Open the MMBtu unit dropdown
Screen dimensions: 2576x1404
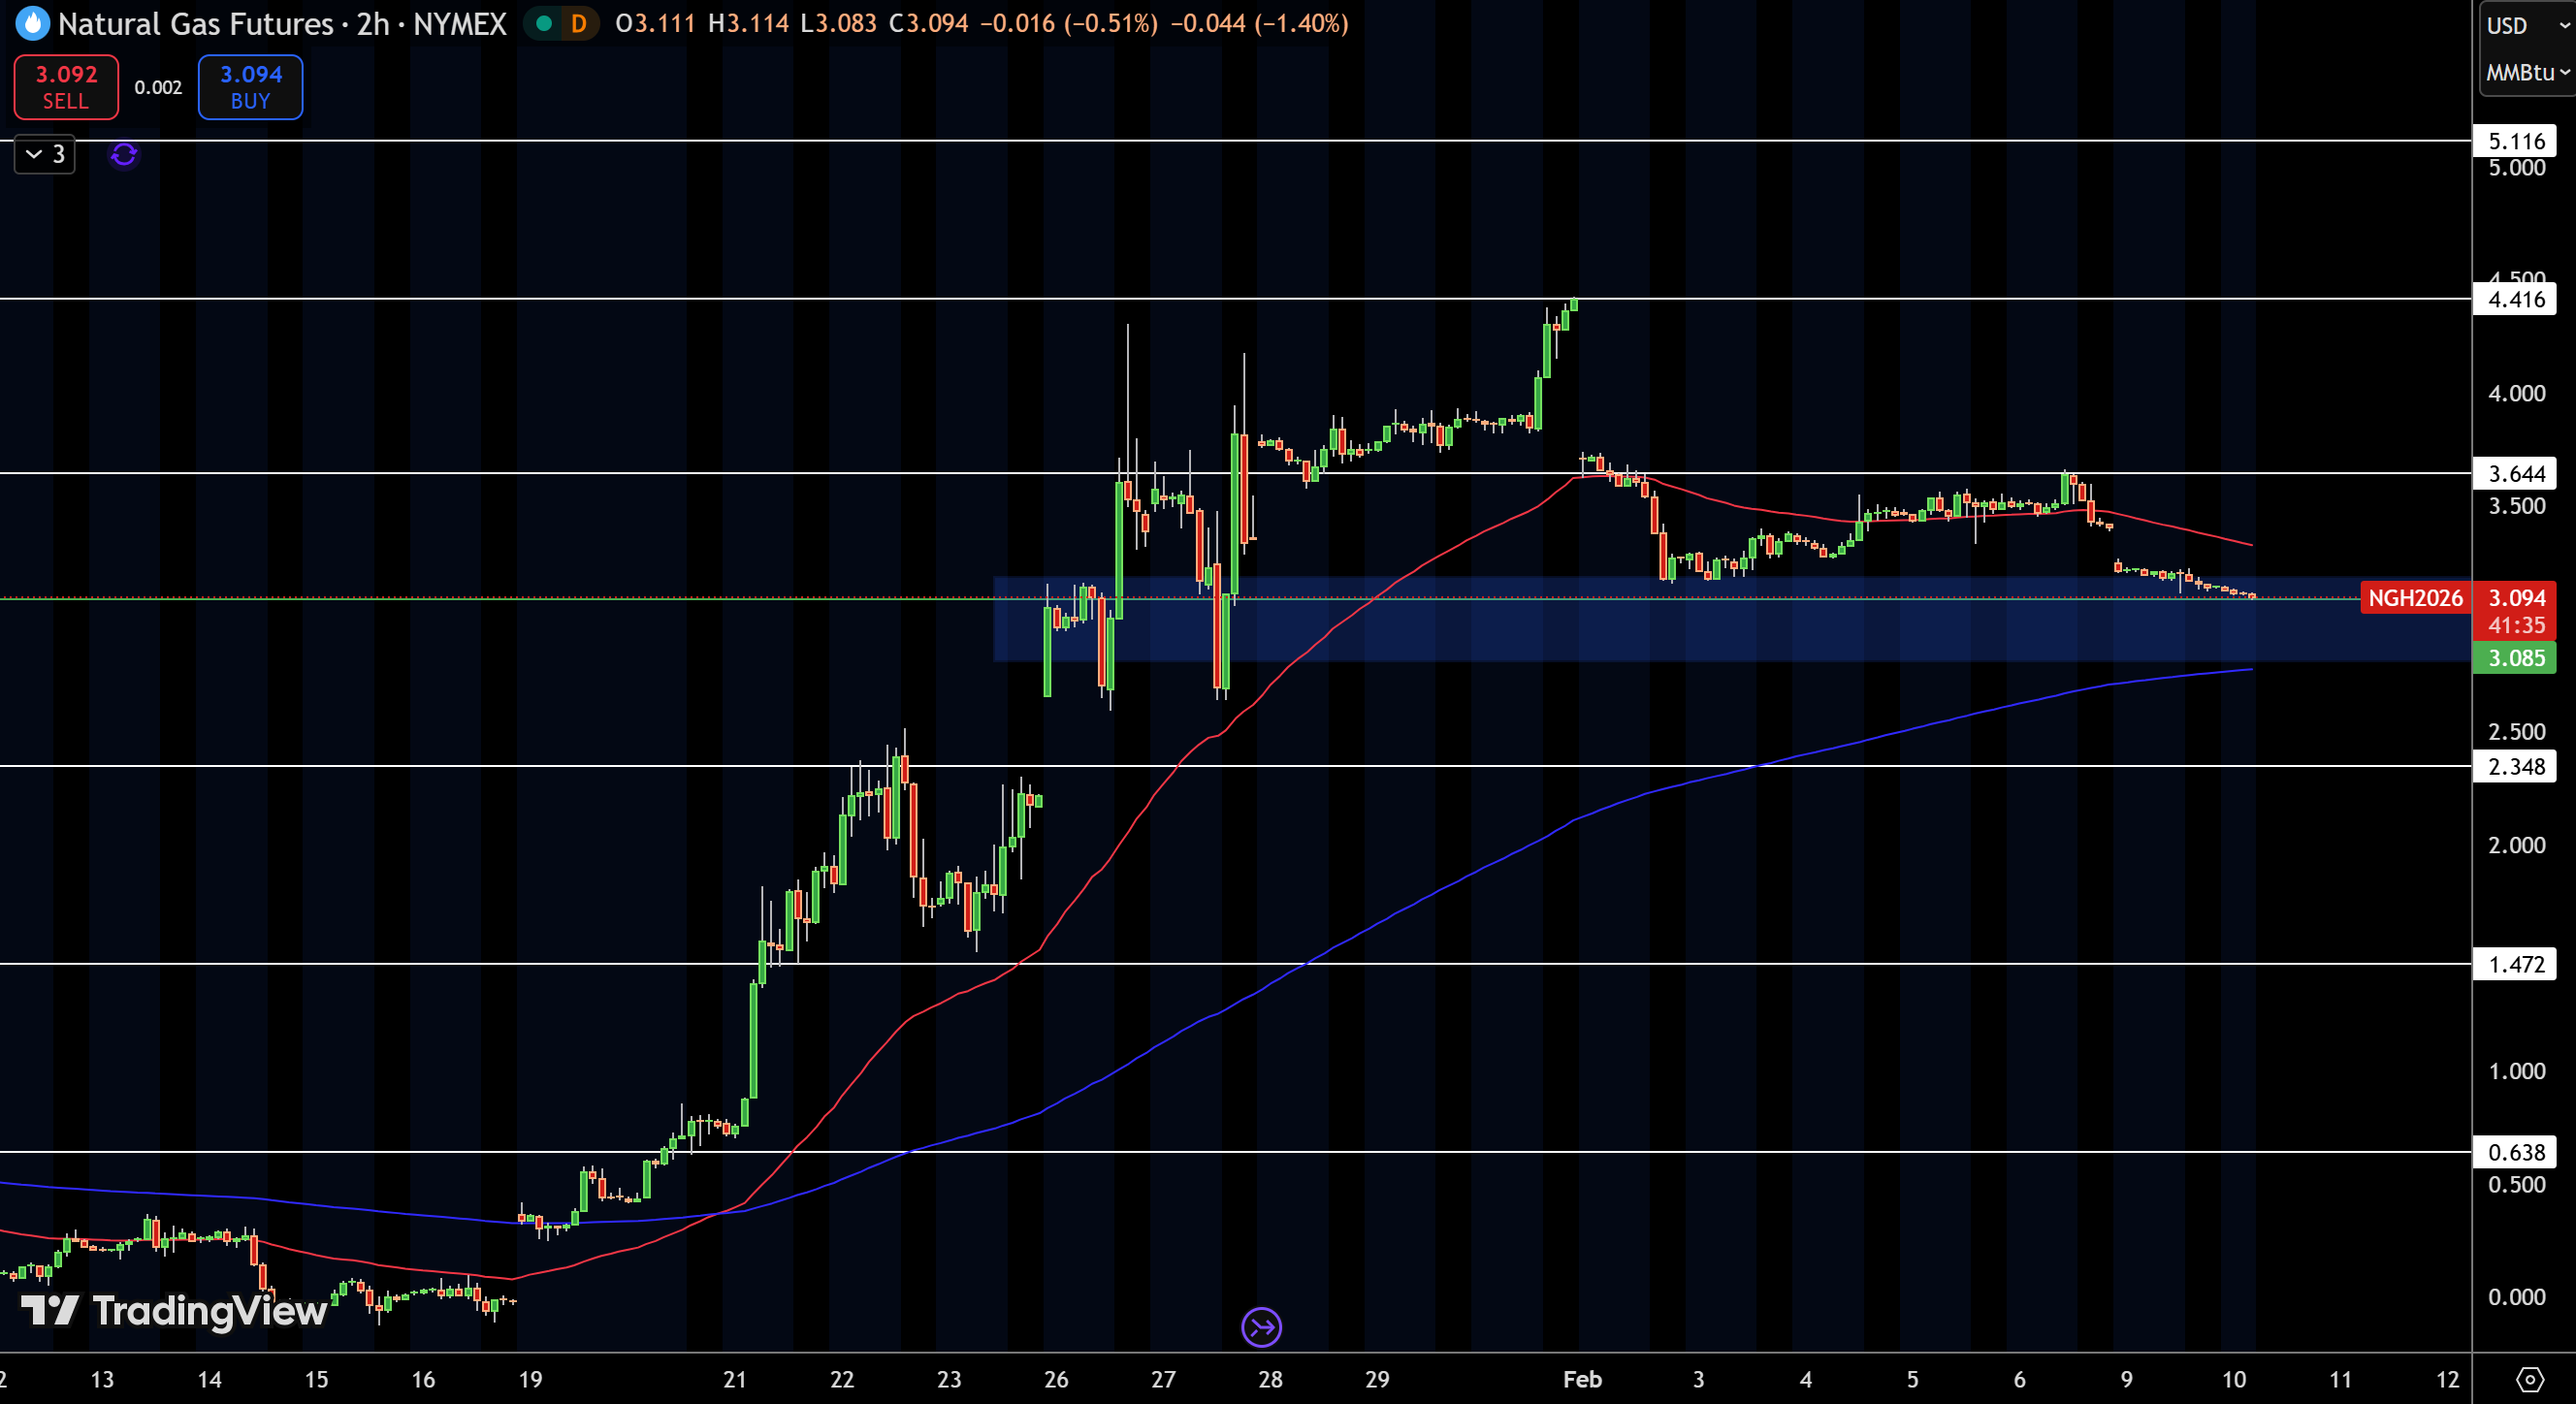click(2527, 72)
